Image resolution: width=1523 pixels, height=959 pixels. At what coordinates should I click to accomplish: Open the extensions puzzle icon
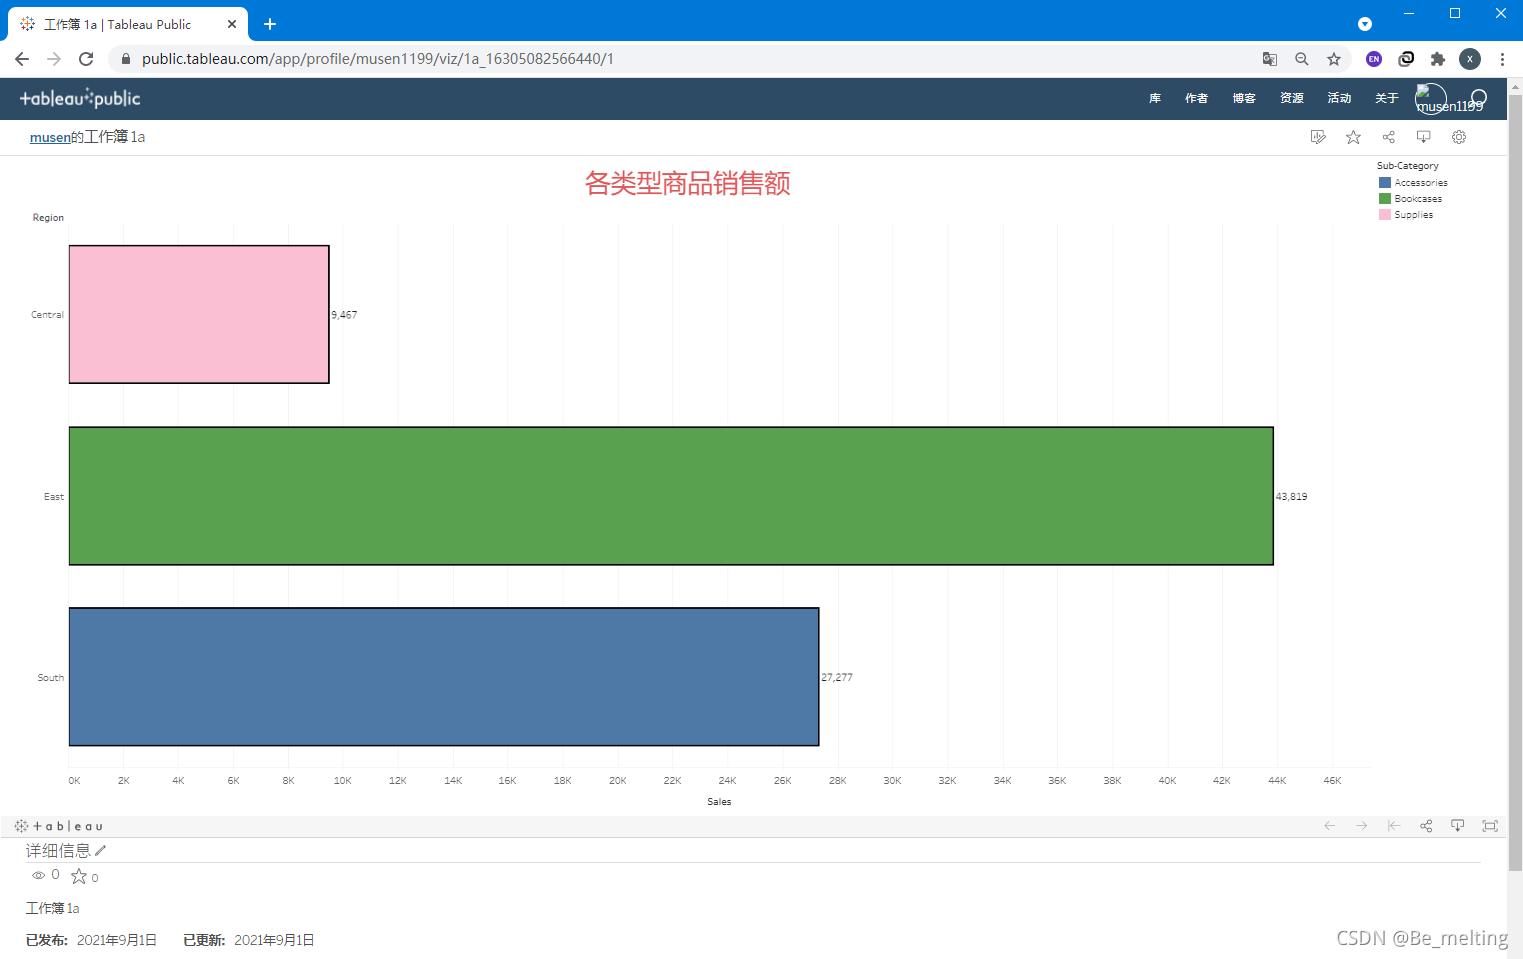click(1438, 59)
